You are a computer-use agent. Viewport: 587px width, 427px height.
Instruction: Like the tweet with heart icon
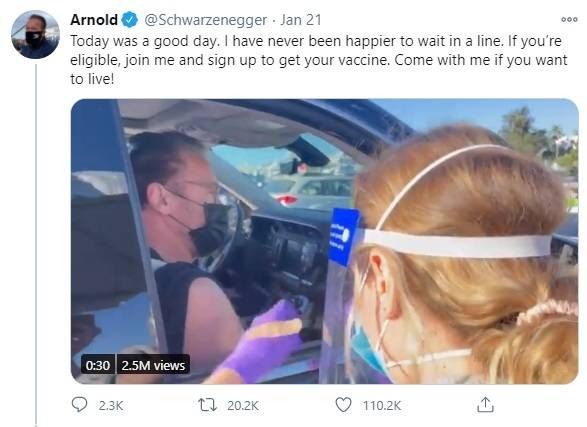tap(343, 405)
